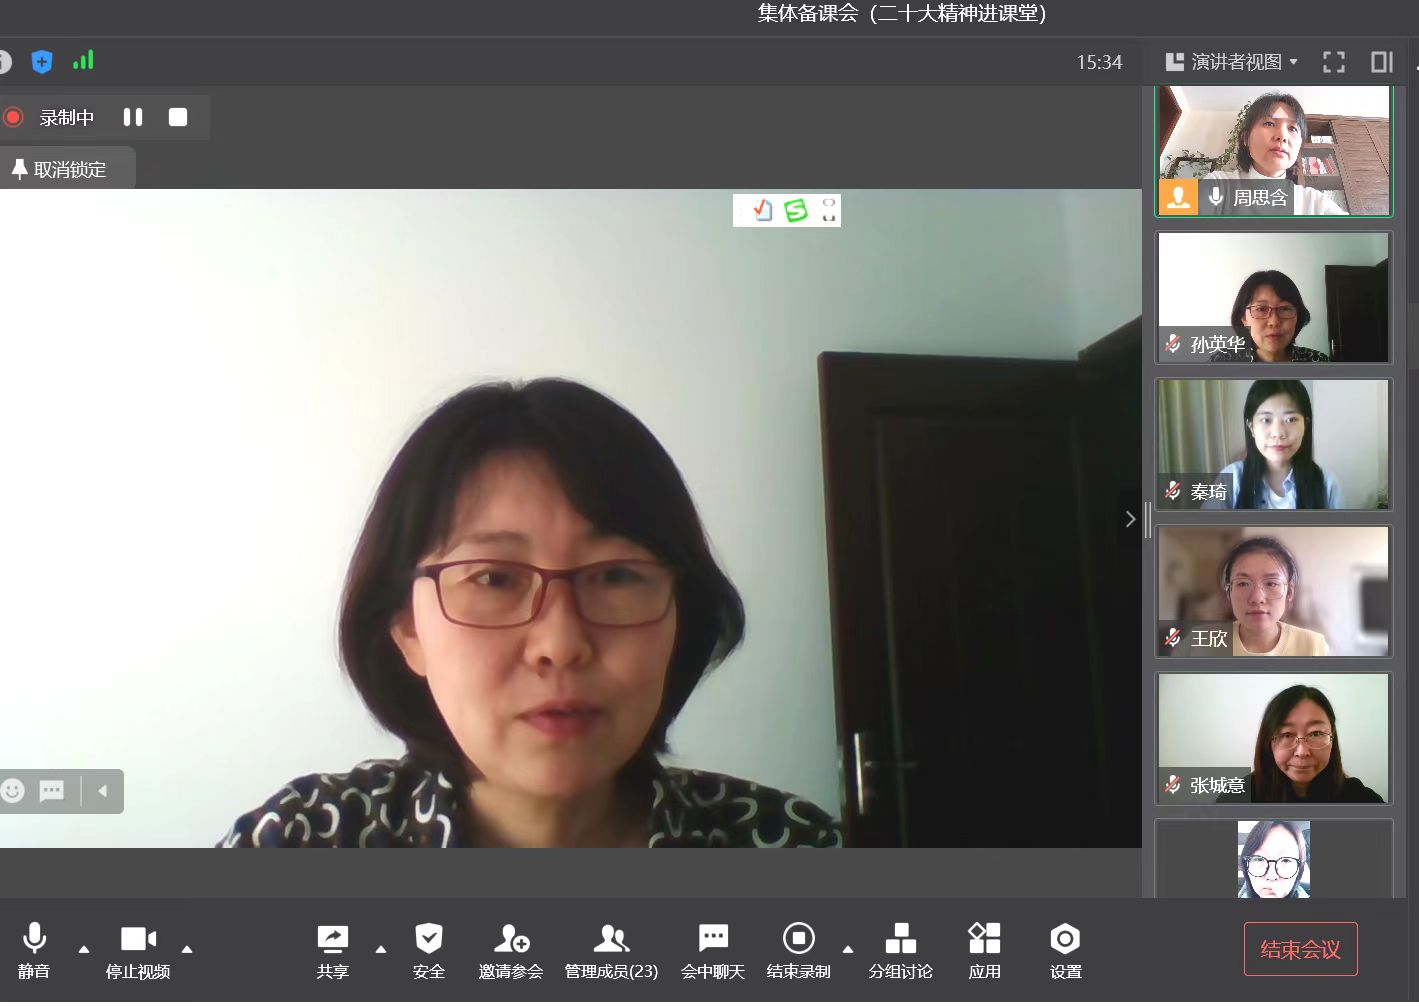The image size is (1419, 1006).
Task: Open 分组讨论 breakout rooms
Action: 901,950
